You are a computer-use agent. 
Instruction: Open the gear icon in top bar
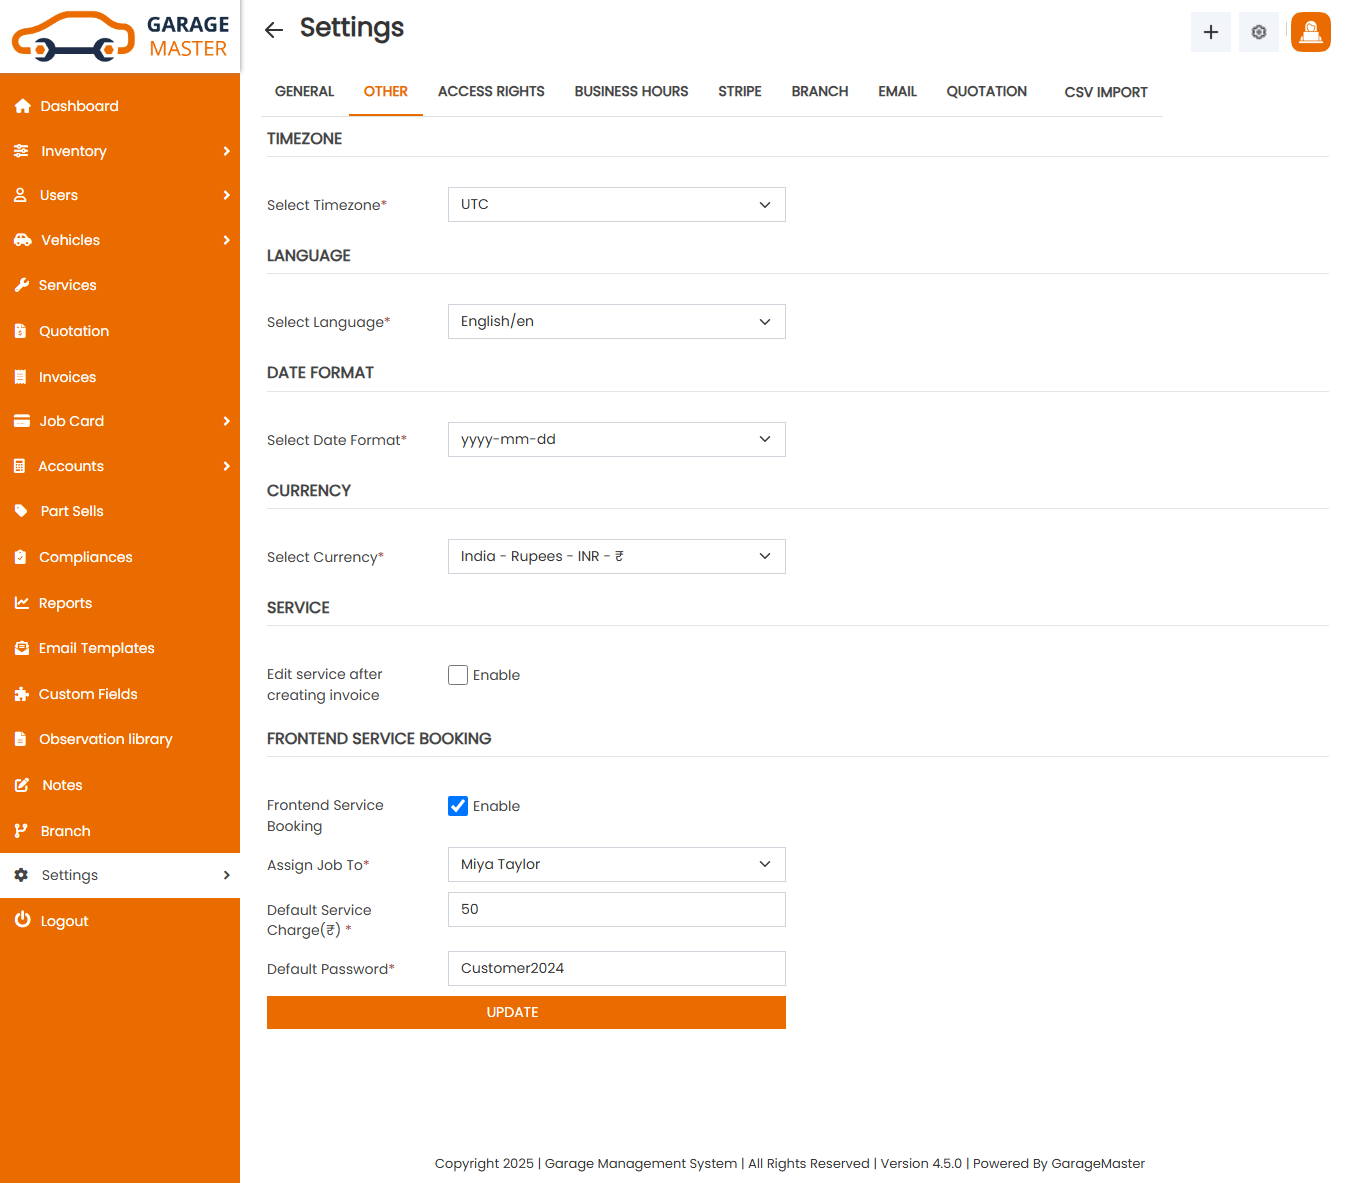(x=1258, y=32)
